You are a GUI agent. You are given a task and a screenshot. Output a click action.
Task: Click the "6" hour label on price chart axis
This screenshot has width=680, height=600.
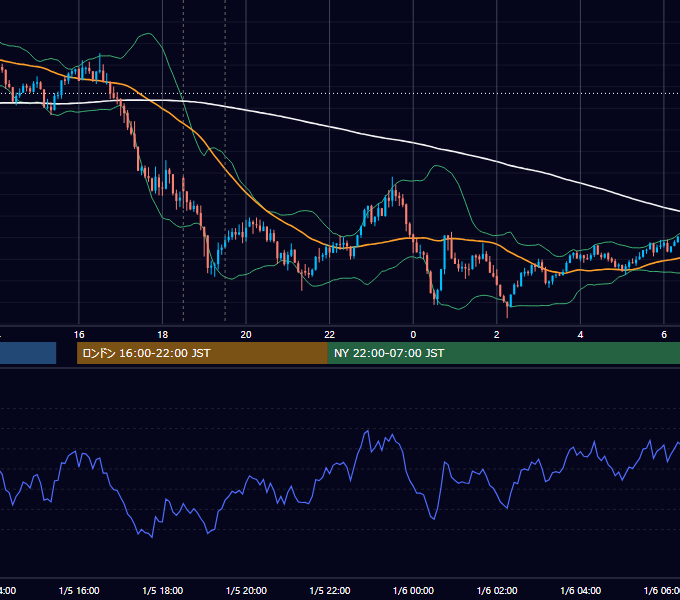coord(664,335)
